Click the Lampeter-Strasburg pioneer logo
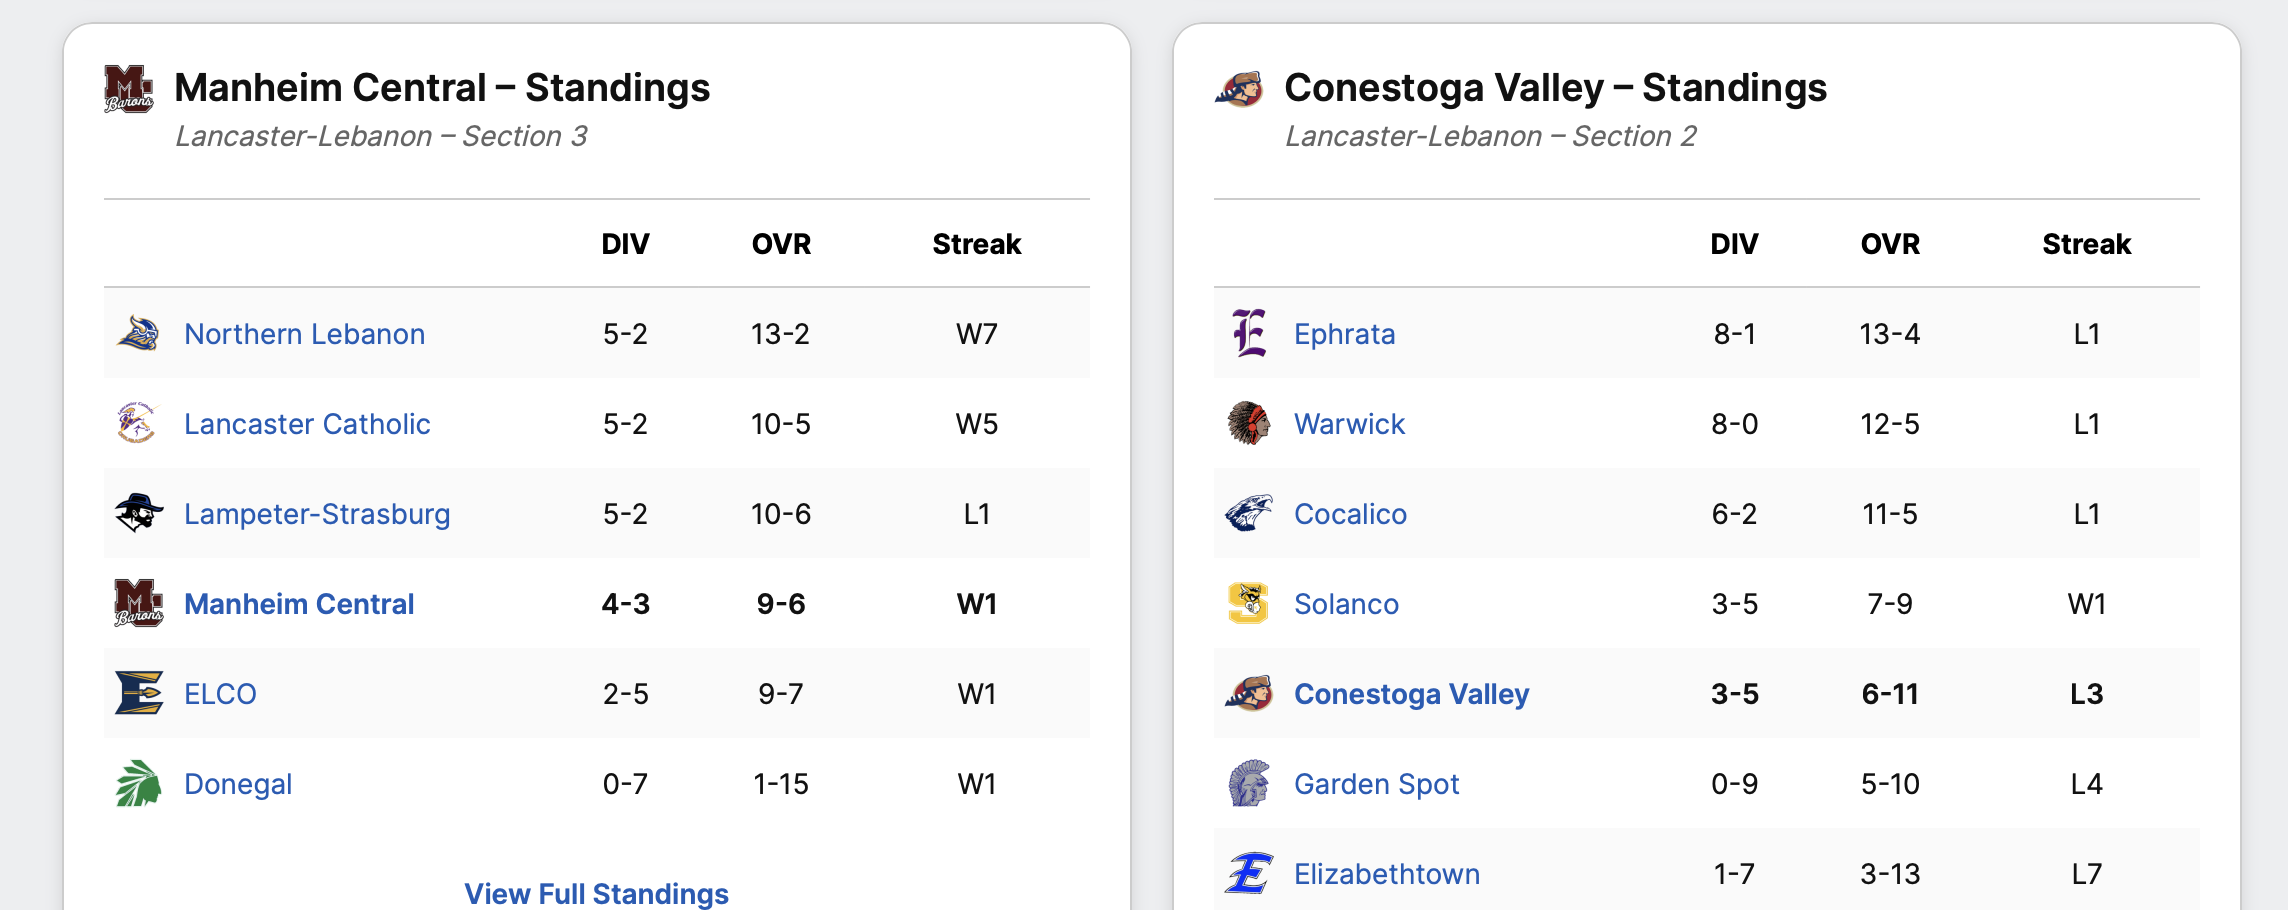 click(x=138, y=513)
